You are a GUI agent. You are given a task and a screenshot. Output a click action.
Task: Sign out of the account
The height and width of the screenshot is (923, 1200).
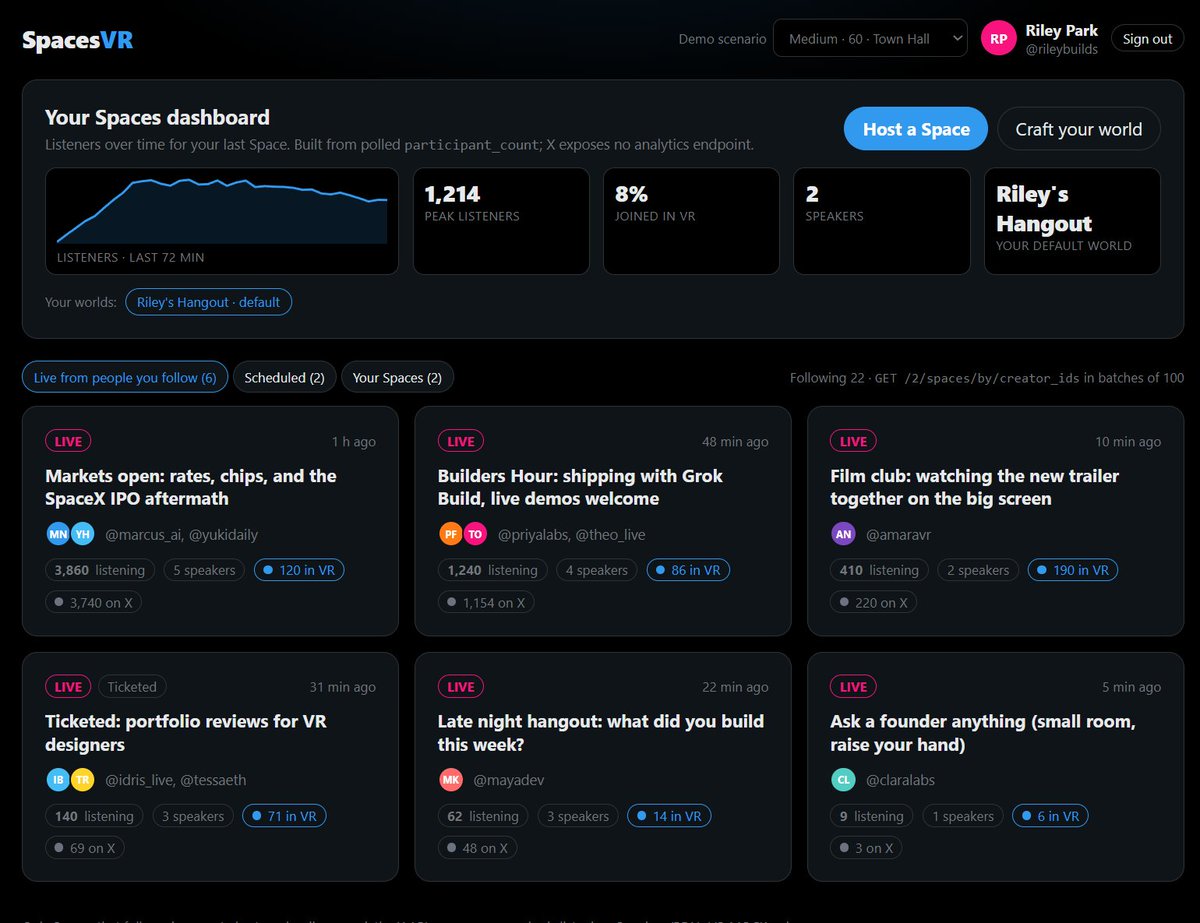pos(1147,39)
